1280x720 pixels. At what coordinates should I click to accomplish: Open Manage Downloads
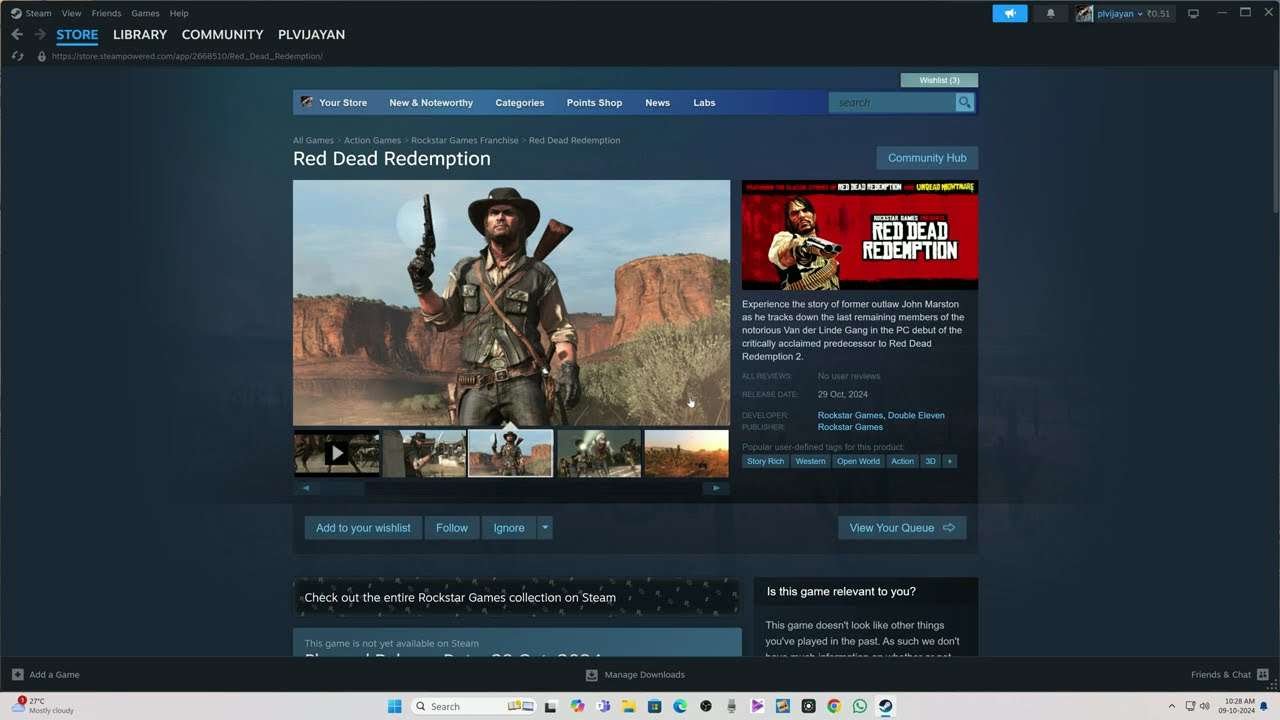point(635,674)
